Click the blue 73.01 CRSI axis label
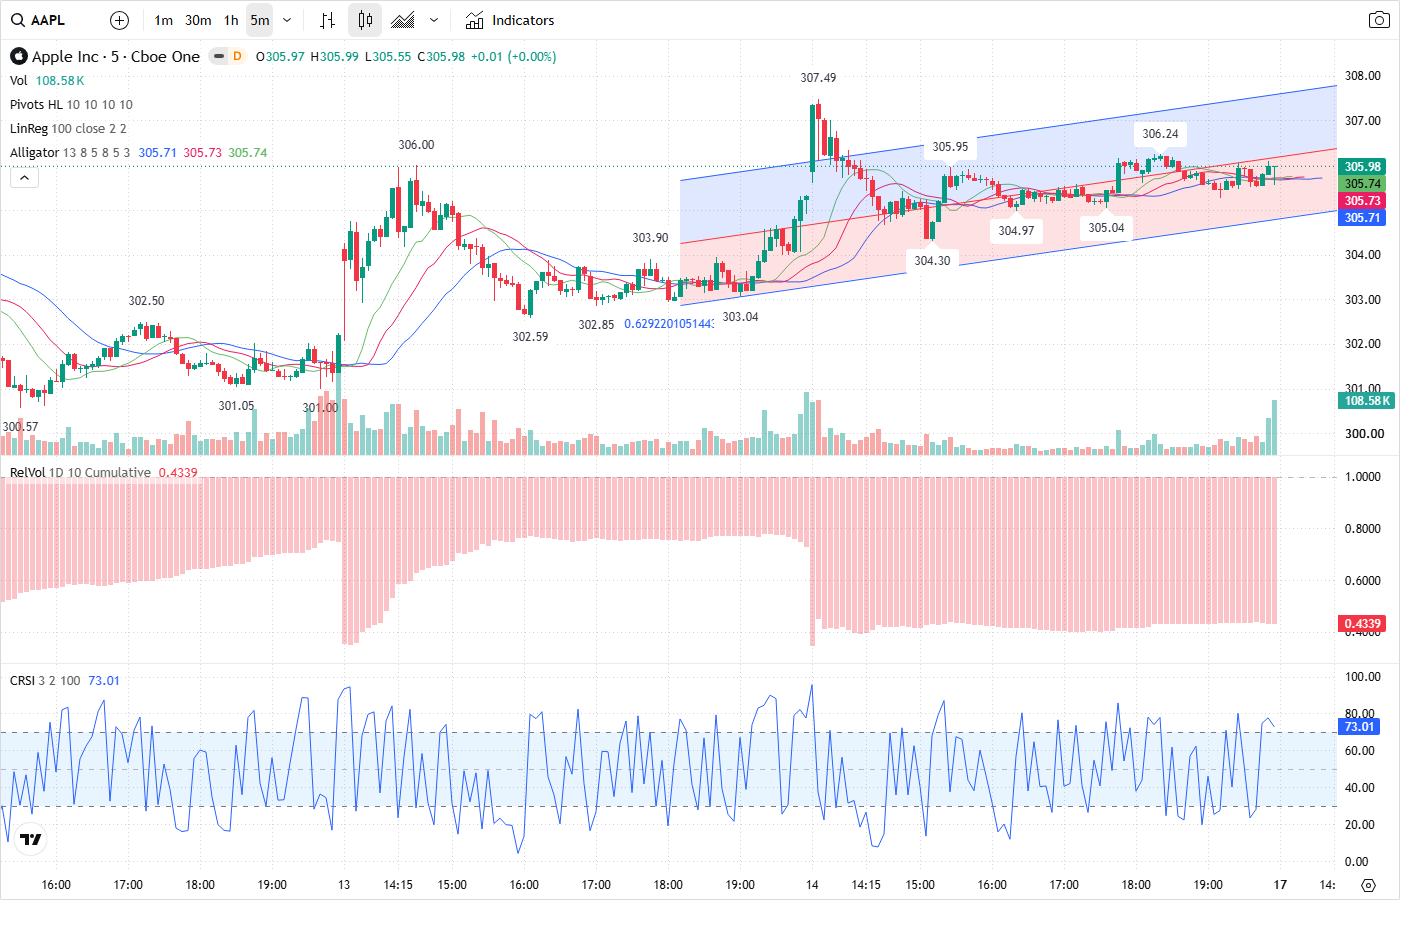The image size is (1420, 950). click(x=1359, y=726)
